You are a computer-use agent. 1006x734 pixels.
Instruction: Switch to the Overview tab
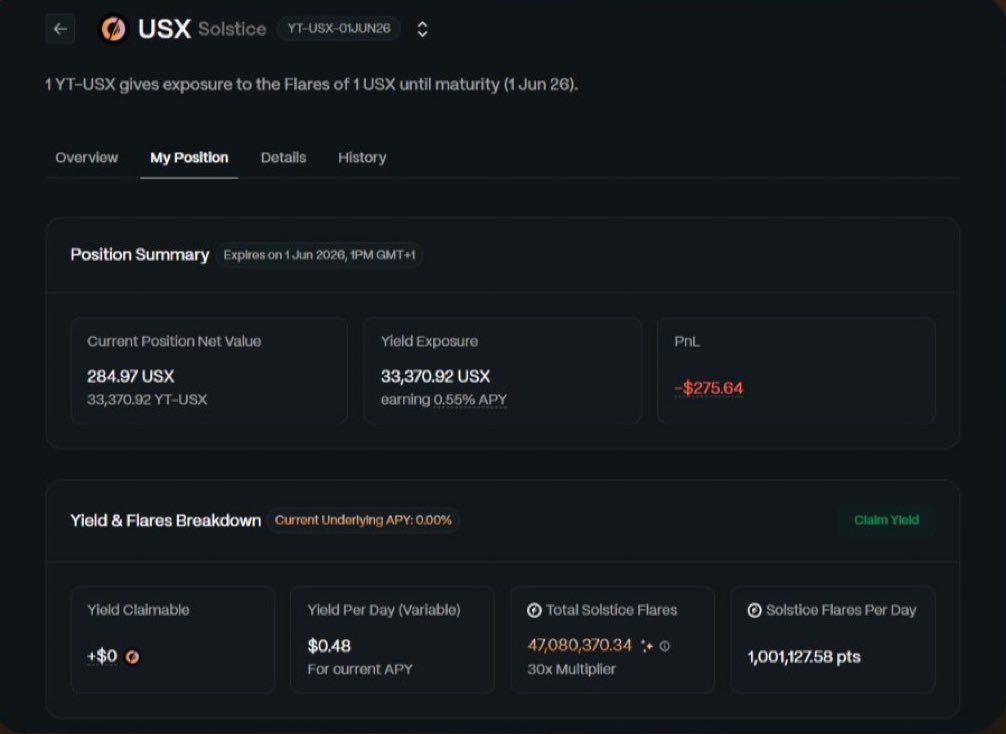click(x=87, y=157)
